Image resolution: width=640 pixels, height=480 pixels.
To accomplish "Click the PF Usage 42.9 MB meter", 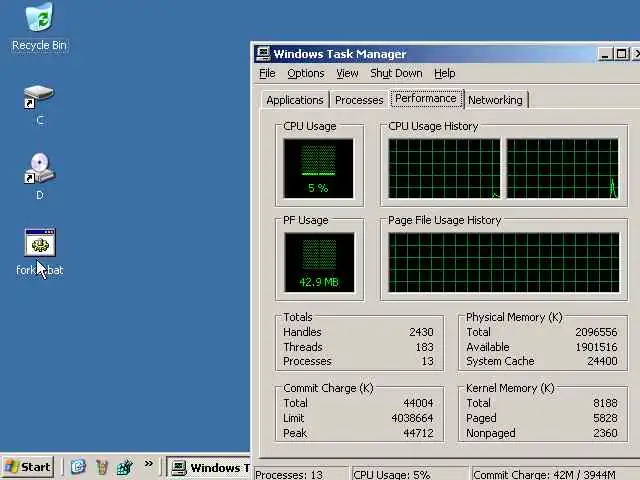I will [319, 262].
